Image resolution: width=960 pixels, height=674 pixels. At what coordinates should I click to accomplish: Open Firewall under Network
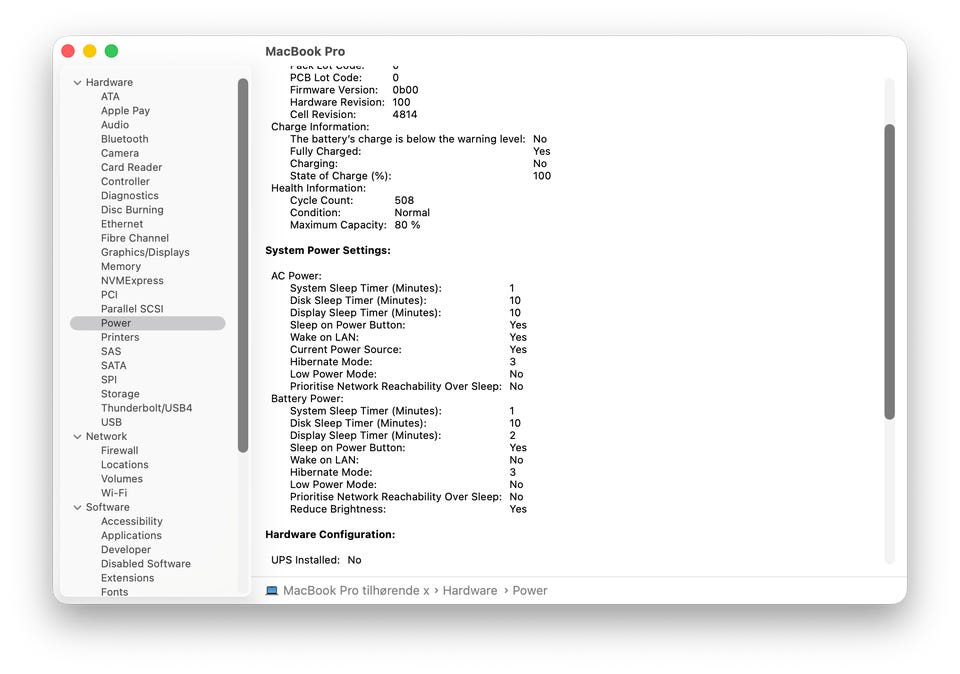click(x=119, y=451)
